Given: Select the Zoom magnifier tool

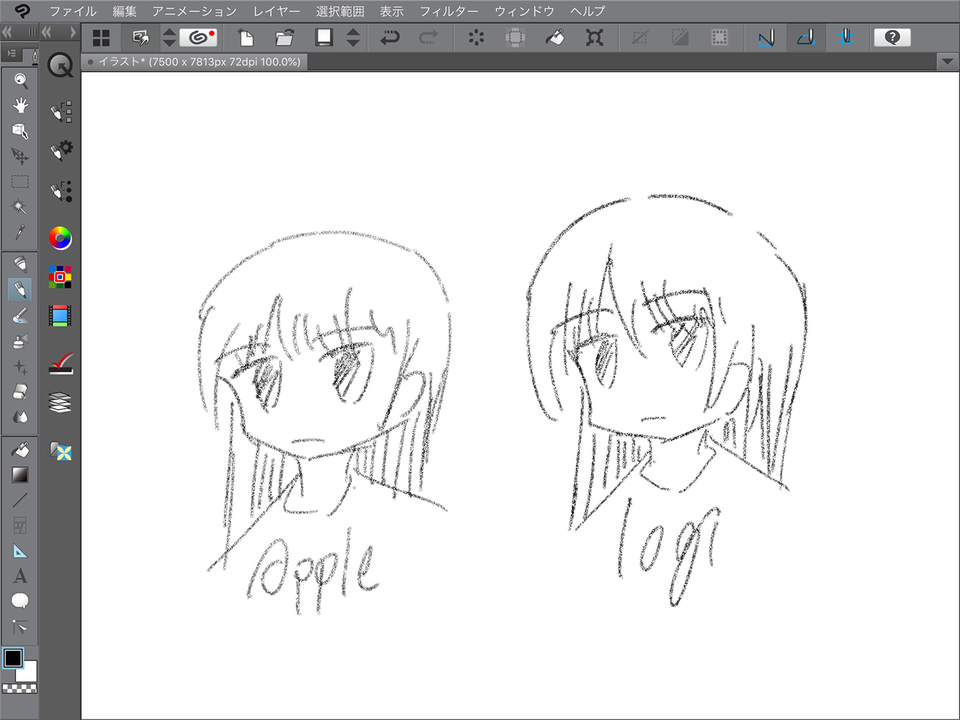Looking at the screenshot, I should (x=20, y=80).
